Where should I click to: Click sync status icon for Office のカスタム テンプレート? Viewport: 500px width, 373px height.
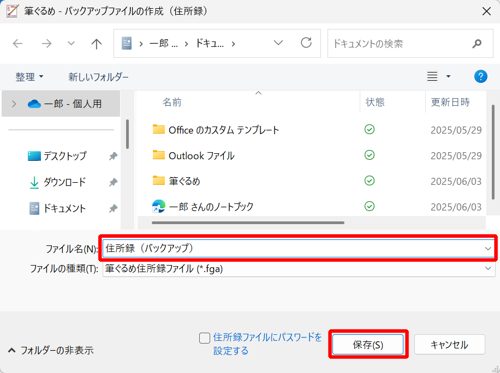point(369,129)
